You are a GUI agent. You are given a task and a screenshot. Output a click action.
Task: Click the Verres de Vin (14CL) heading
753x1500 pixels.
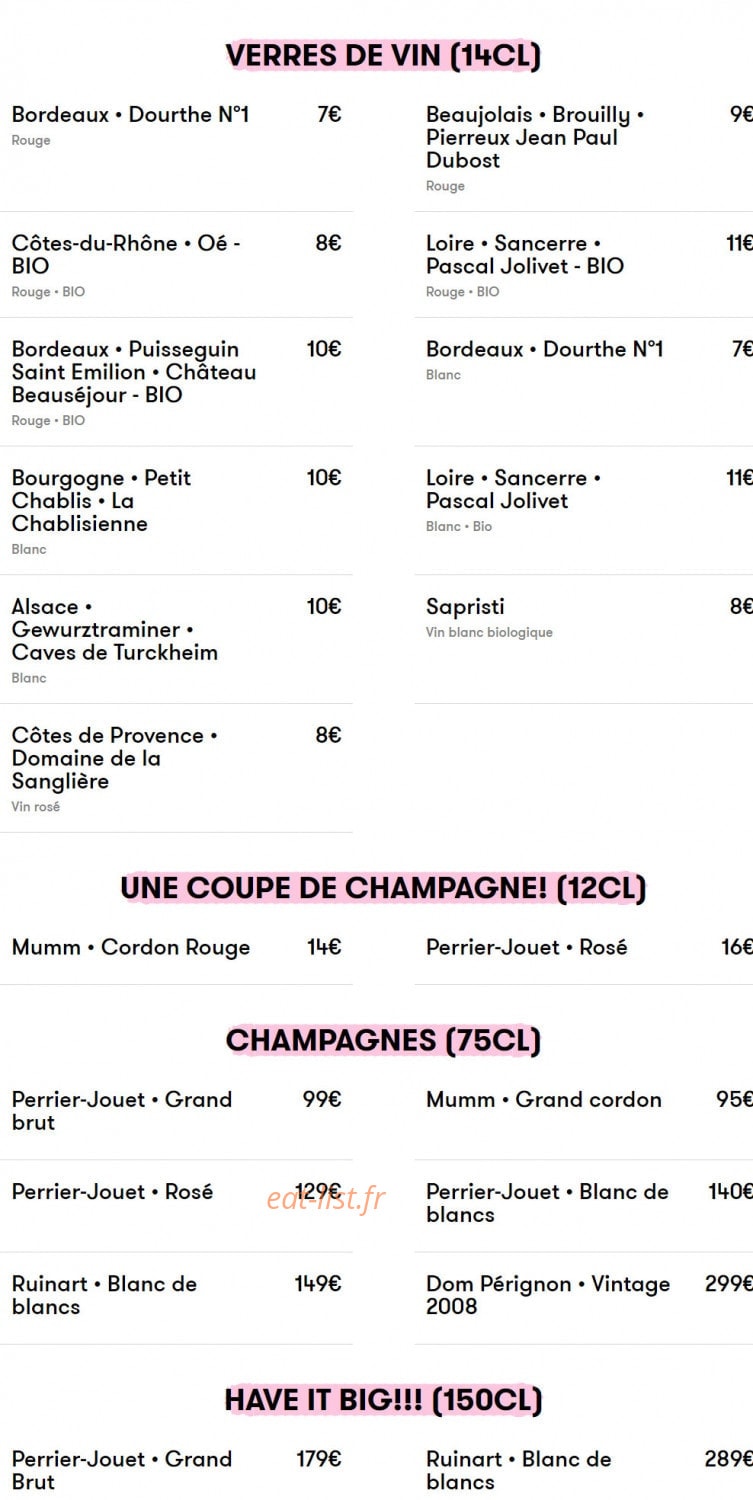[x=383, y=55]
